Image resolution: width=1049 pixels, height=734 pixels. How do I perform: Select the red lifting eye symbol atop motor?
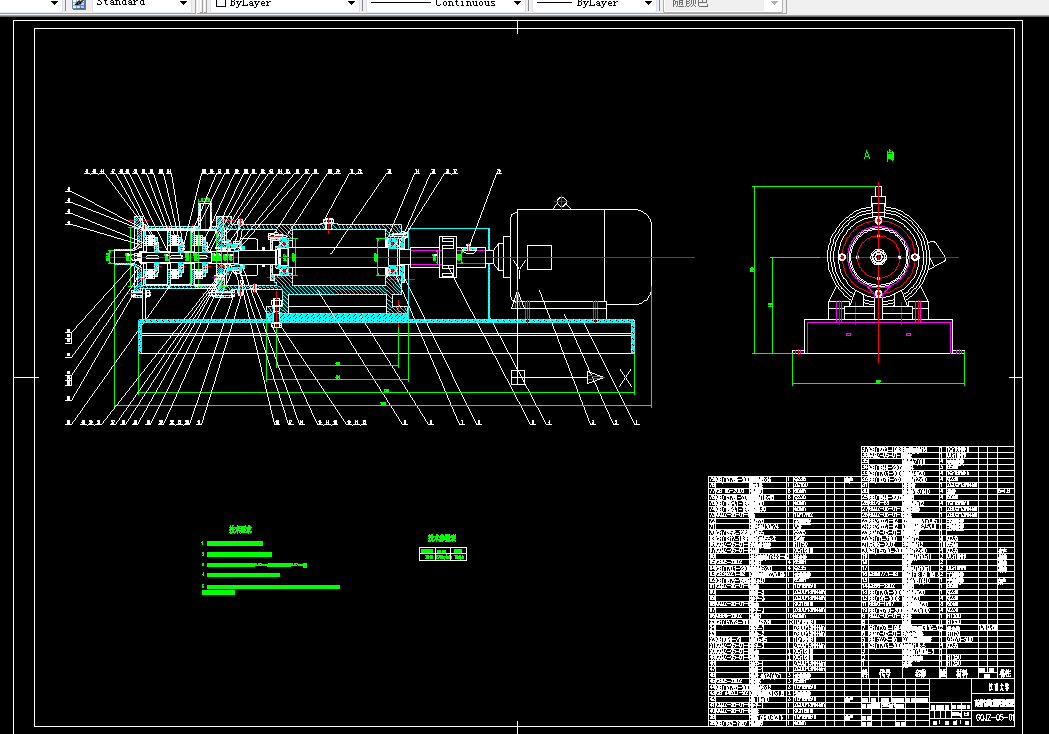click(562, 202)
